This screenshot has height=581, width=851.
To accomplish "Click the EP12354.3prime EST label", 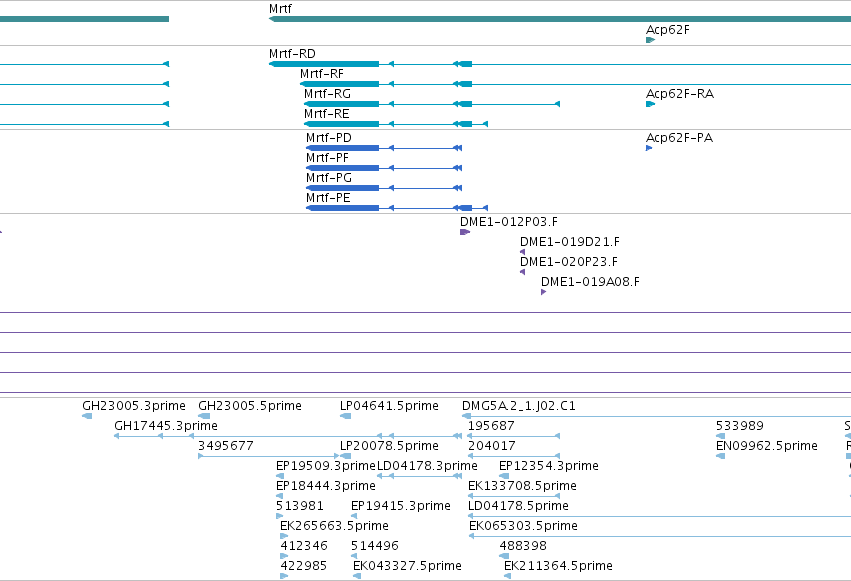I will click(549, 466).
